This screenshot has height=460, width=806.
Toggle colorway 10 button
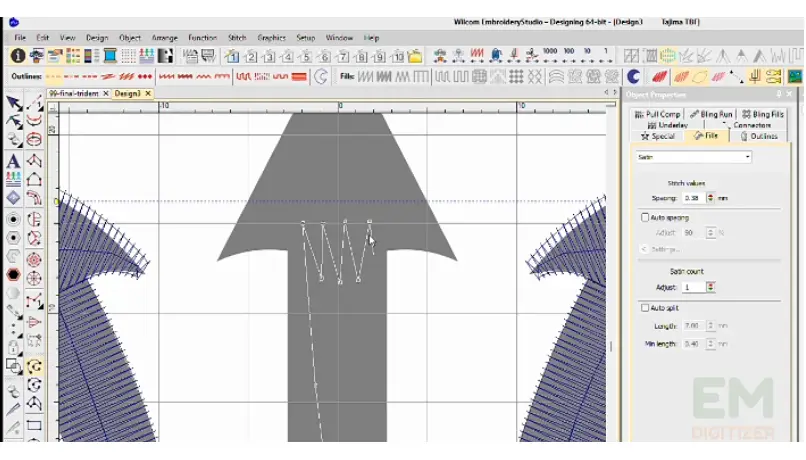397,56
